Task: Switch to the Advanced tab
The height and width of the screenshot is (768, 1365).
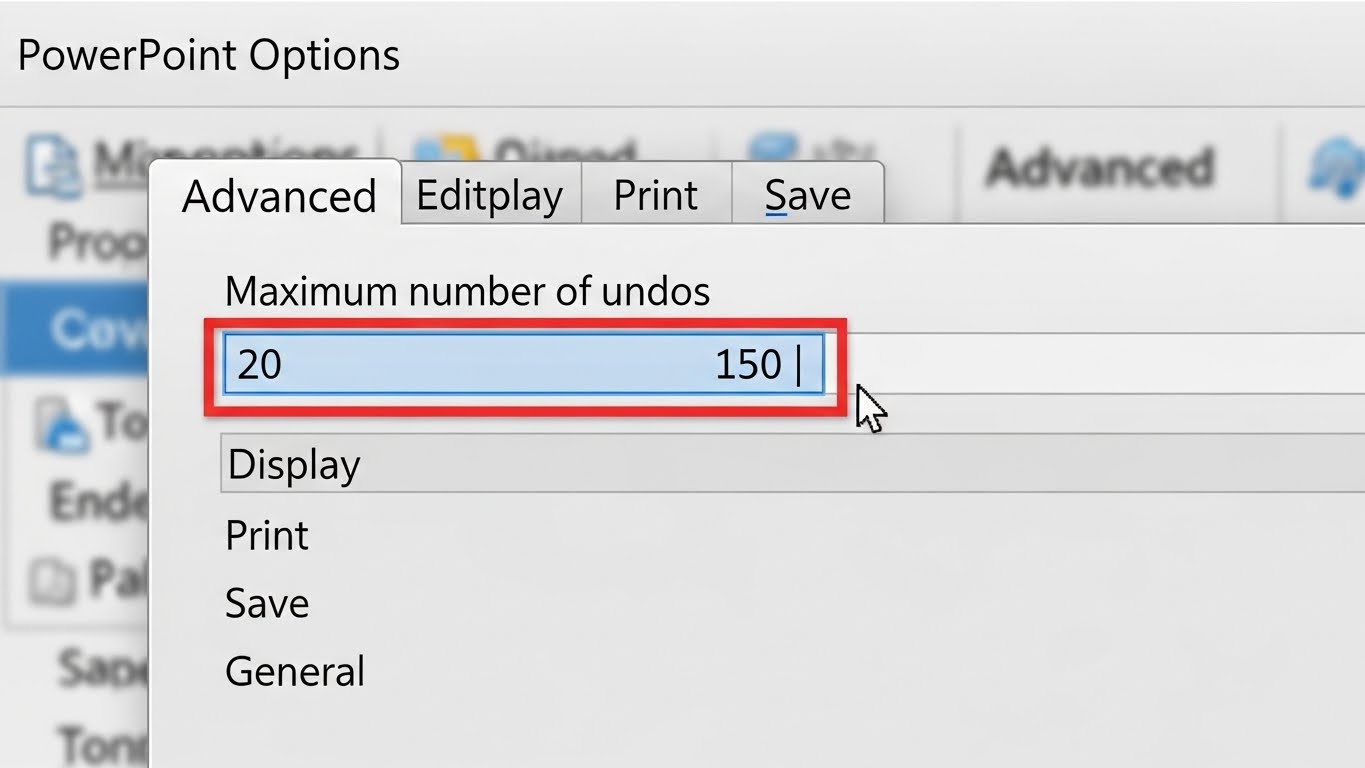Action: pyautogui.click(x=278, y=195)
